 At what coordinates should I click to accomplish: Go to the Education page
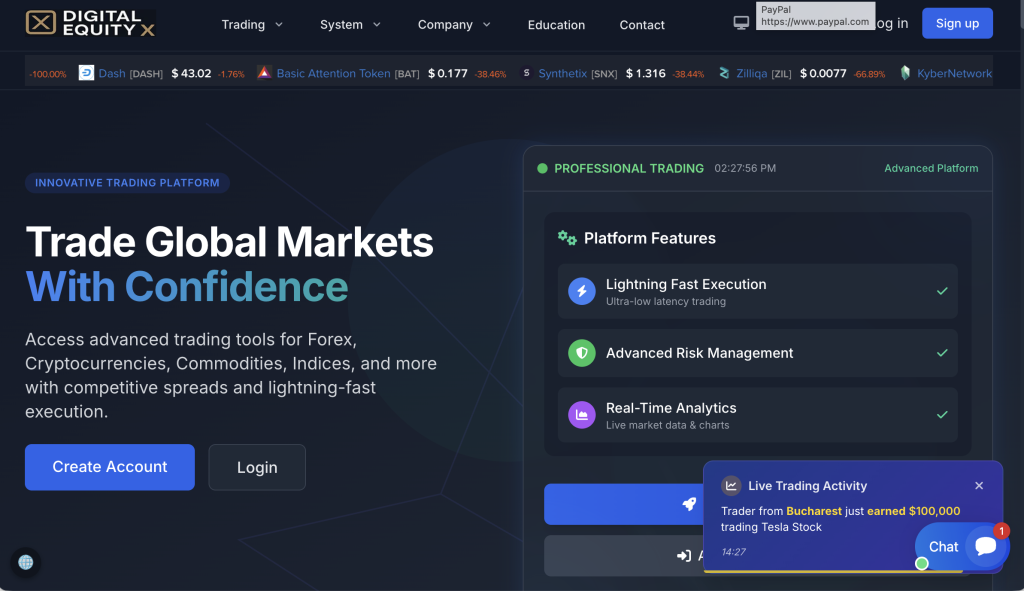556,25
